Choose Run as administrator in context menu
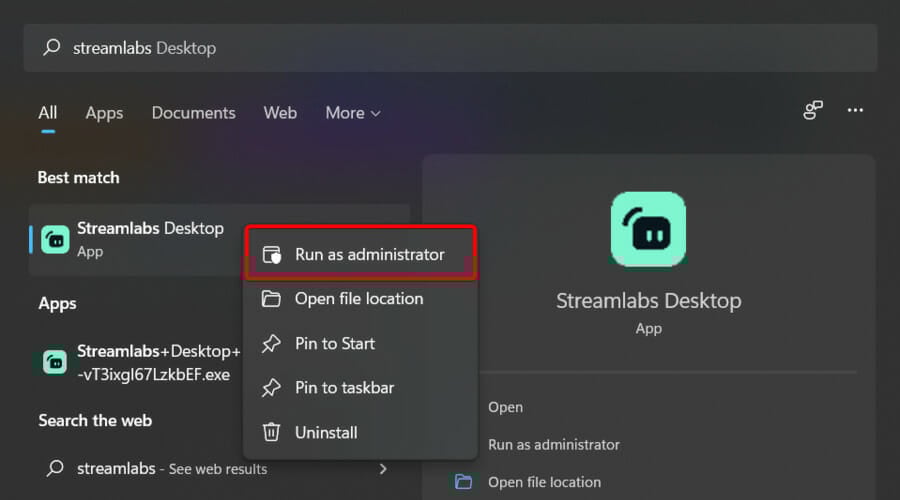The width and height of the screenshot is (900, 500). coord(360,254)
